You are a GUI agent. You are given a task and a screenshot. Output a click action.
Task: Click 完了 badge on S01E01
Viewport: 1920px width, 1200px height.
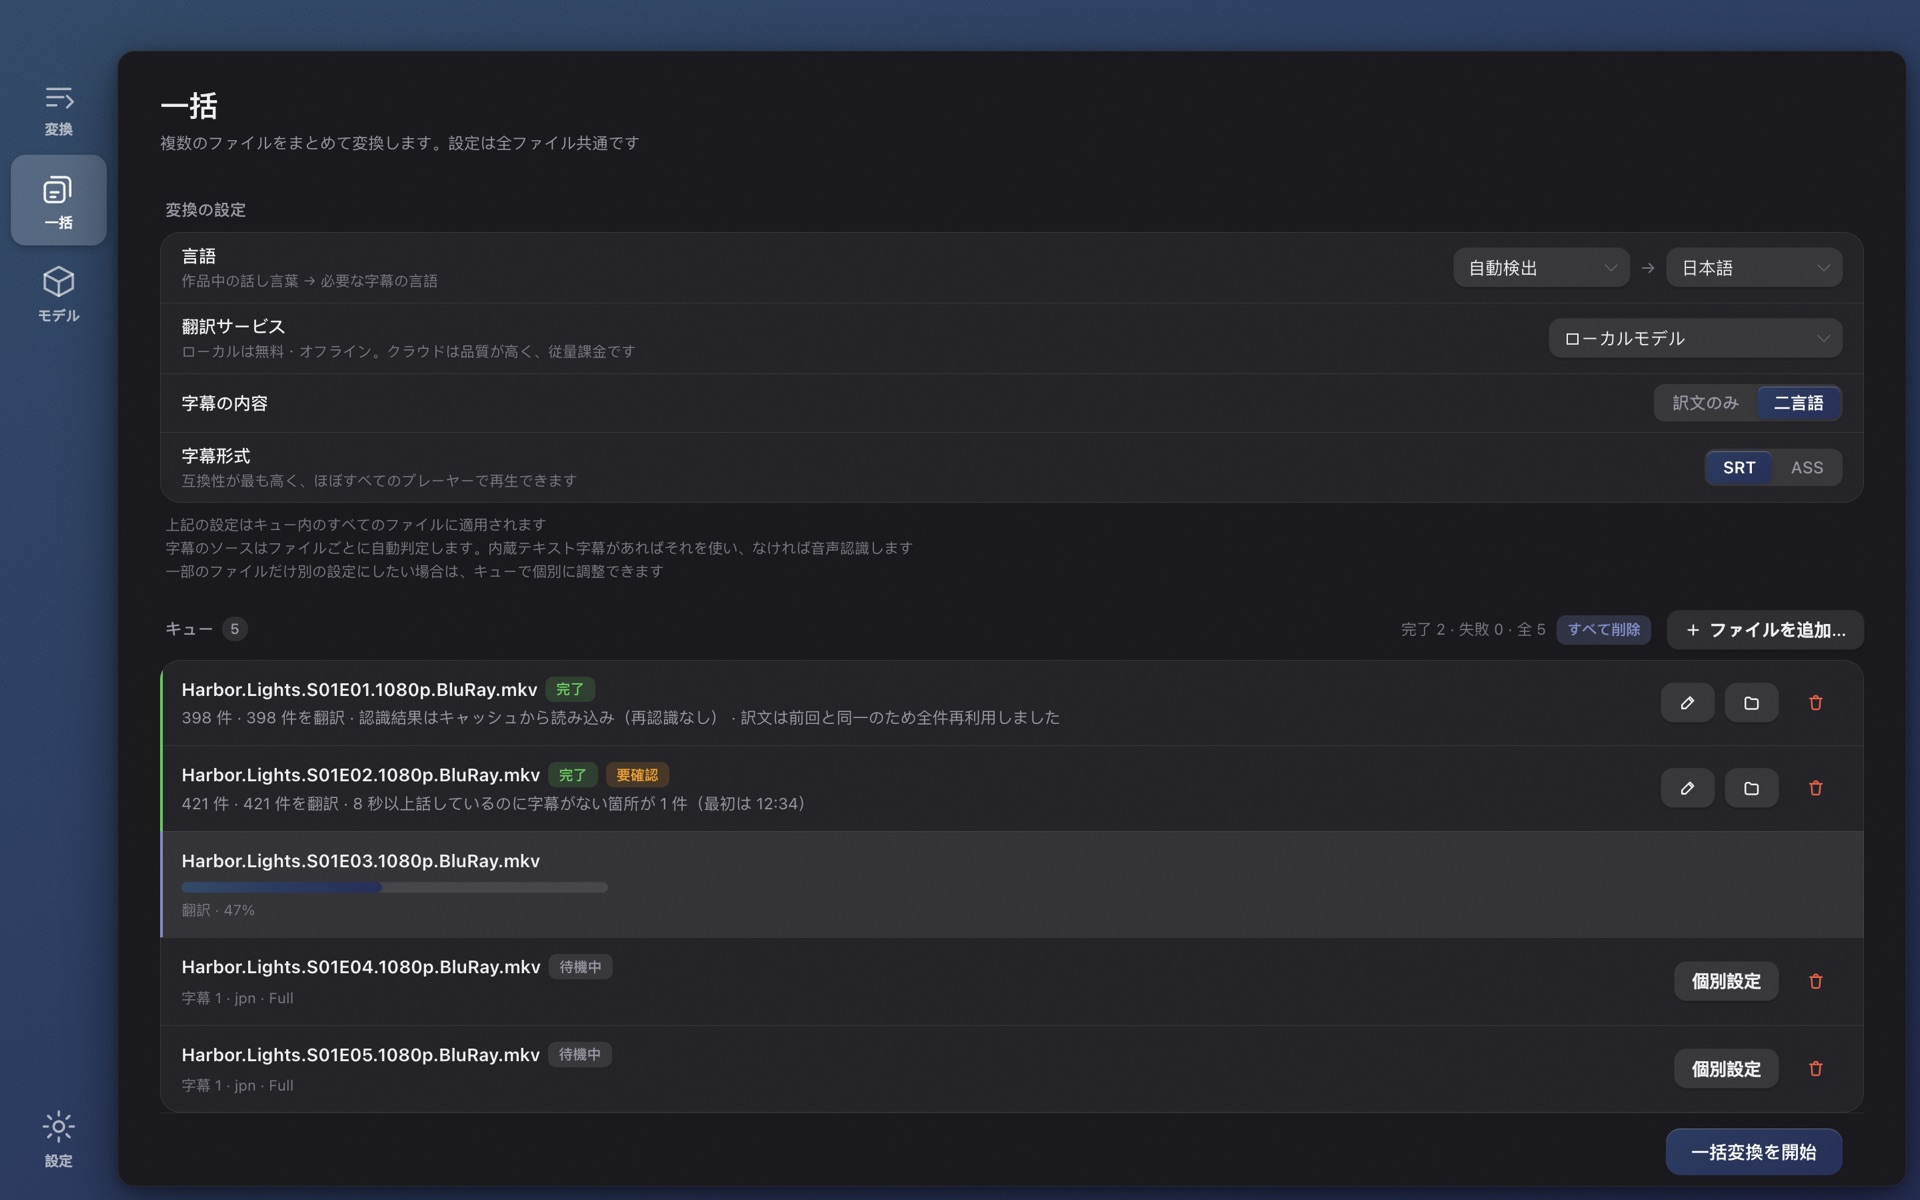click(569, 689)
